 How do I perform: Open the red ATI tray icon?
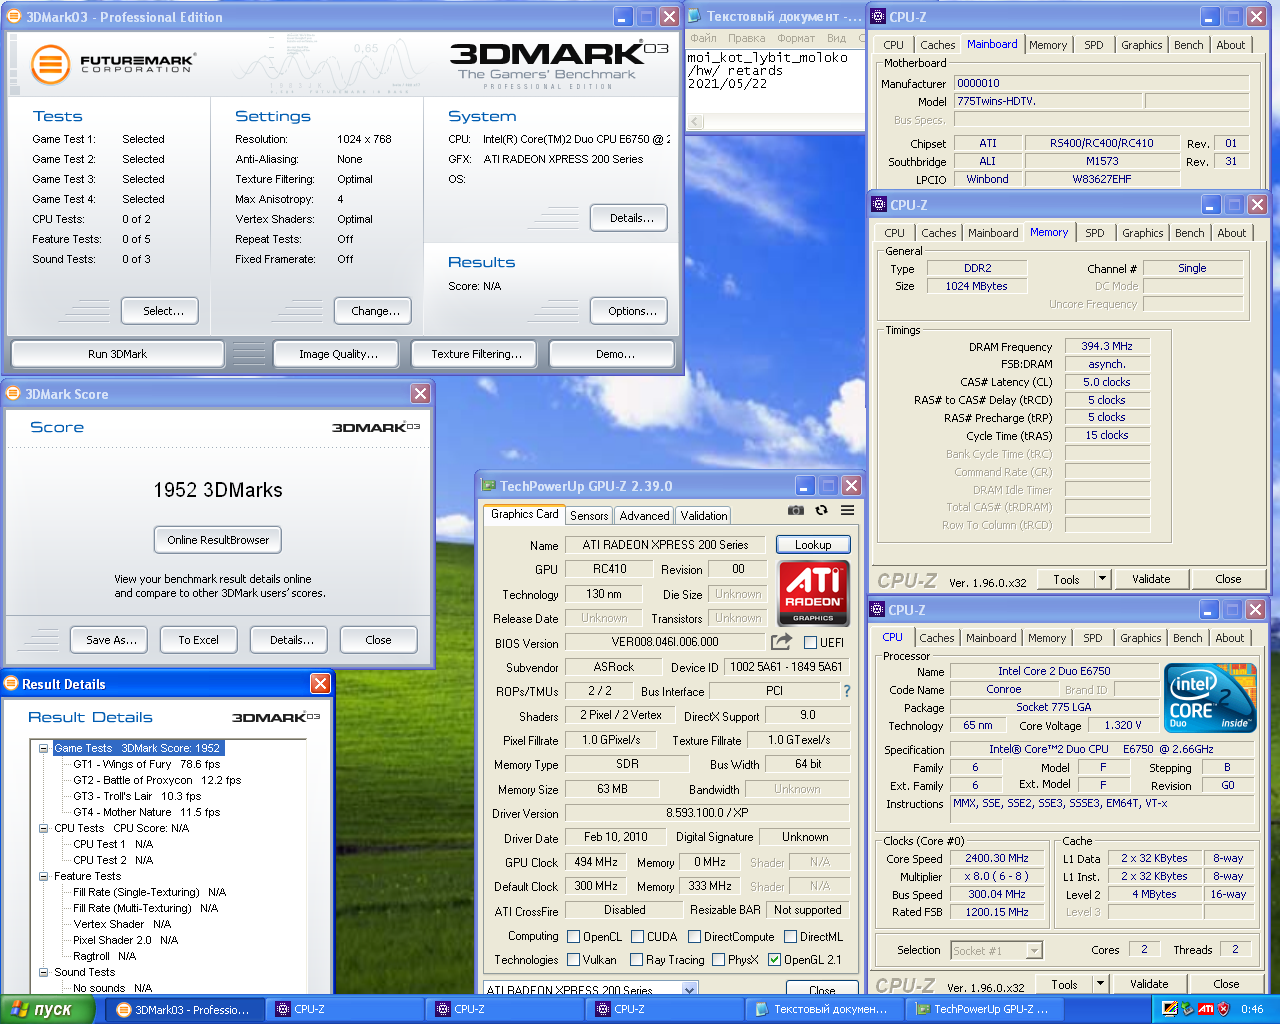click(x=1205, y=1009)
